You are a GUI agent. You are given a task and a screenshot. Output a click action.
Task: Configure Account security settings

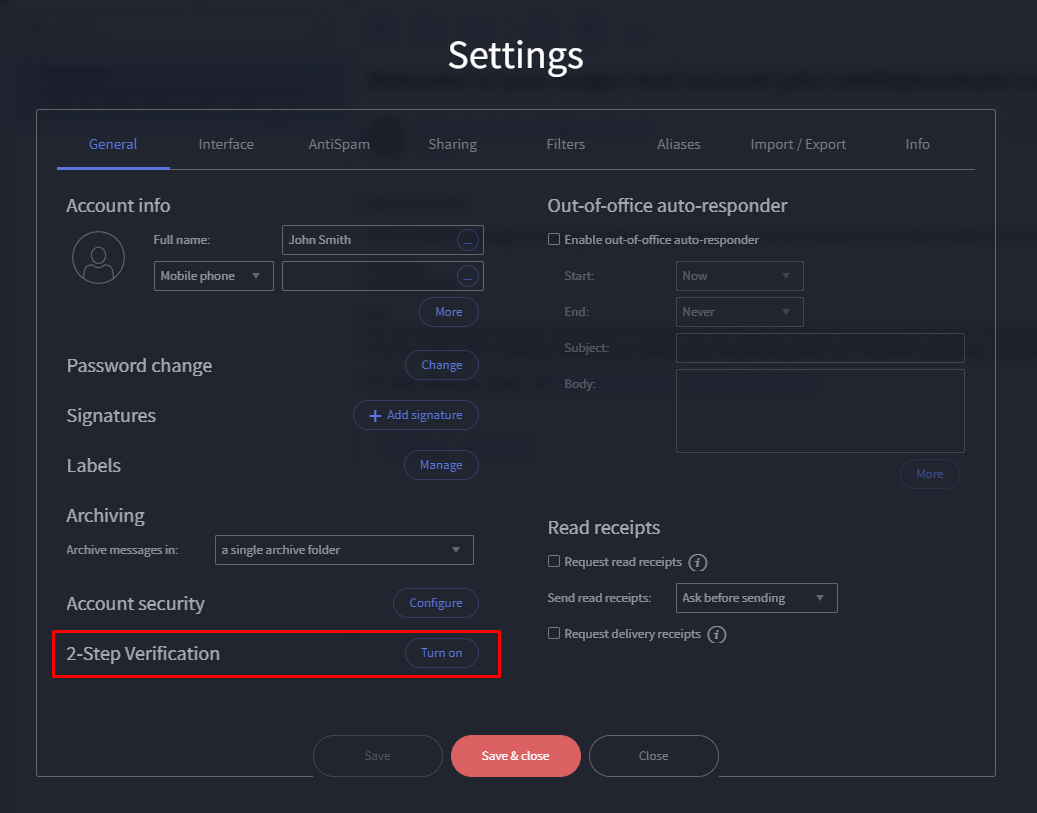(435, 603)
